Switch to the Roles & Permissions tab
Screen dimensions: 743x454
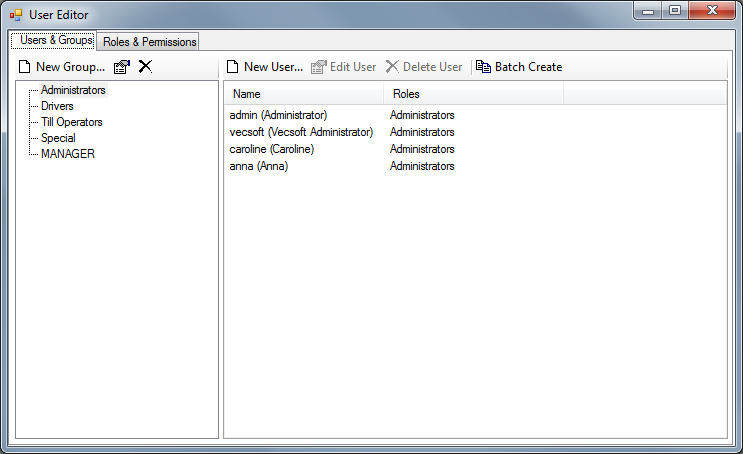coord(149,42)
